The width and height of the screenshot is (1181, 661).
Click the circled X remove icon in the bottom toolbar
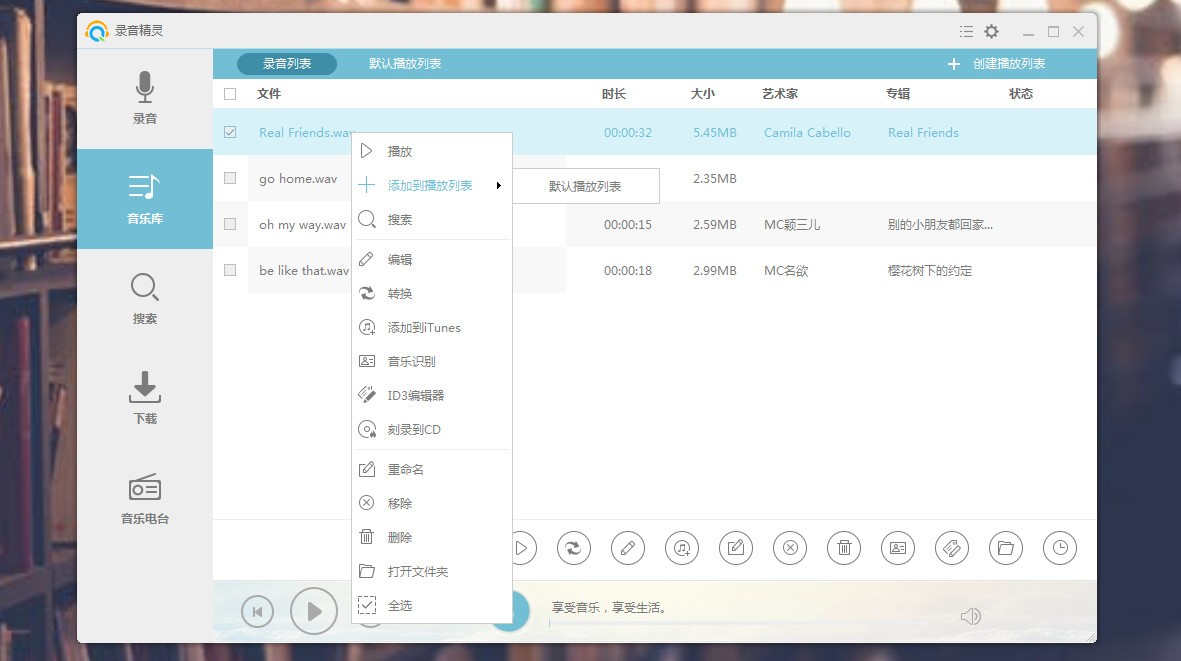coord(790,548)
